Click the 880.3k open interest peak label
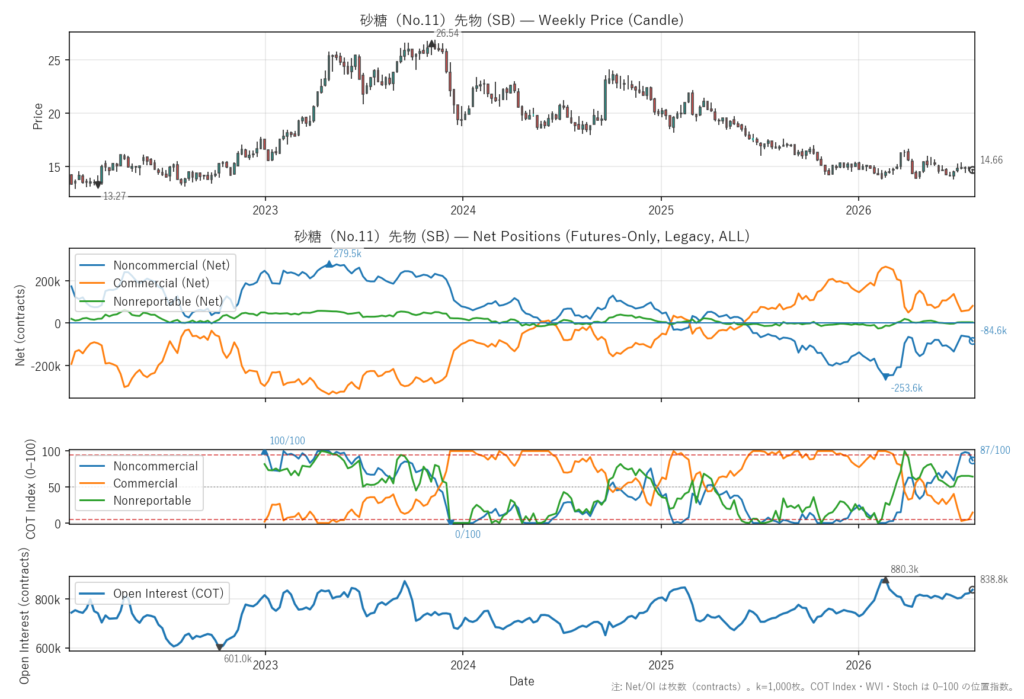Image resolution: width=1024 pixels, height=699 pixels. tap(904, 570)
